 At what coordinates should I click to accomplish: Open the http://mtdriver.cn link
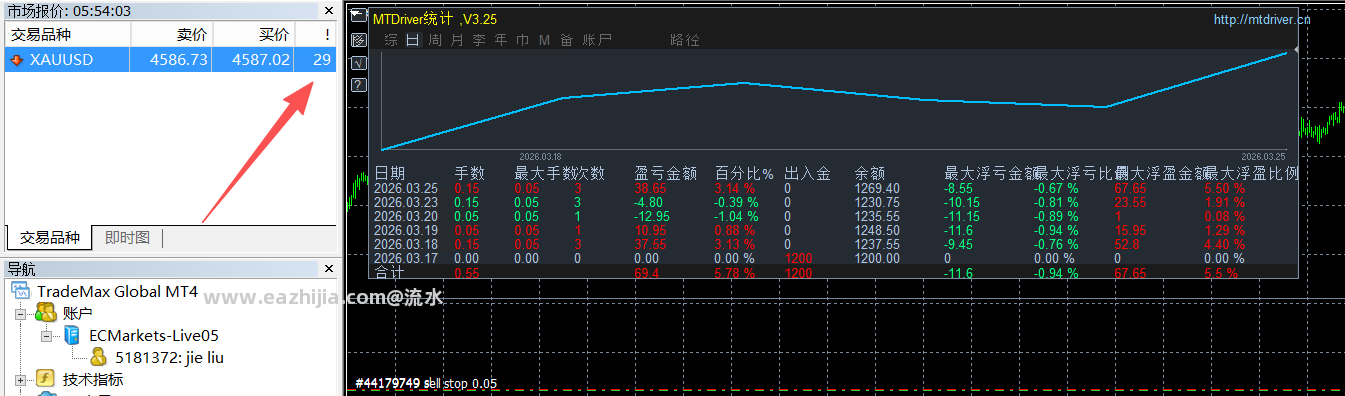[1262, 19]
